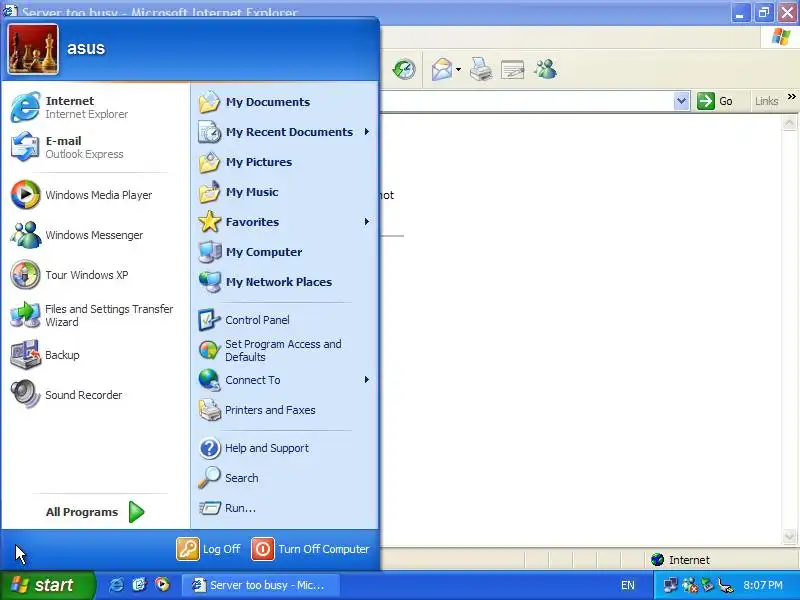The image size is (800, 600).
Task: Start Windows Messenger from the pinned list
Action: click(x=94, y=235)
